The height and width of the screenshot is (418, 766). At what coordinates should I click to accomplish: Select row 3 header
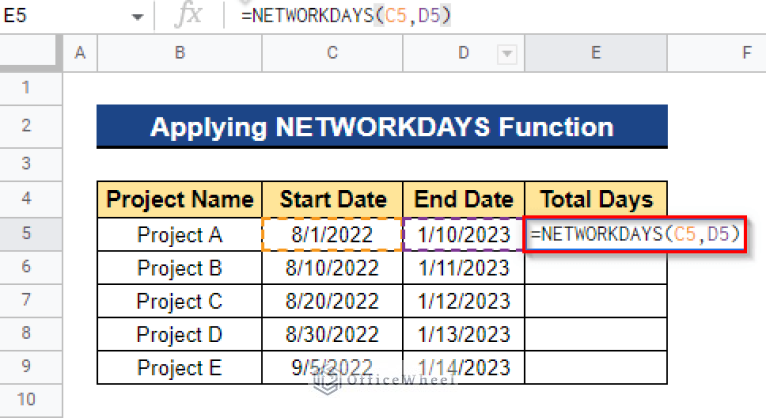(x=31, y=165)
